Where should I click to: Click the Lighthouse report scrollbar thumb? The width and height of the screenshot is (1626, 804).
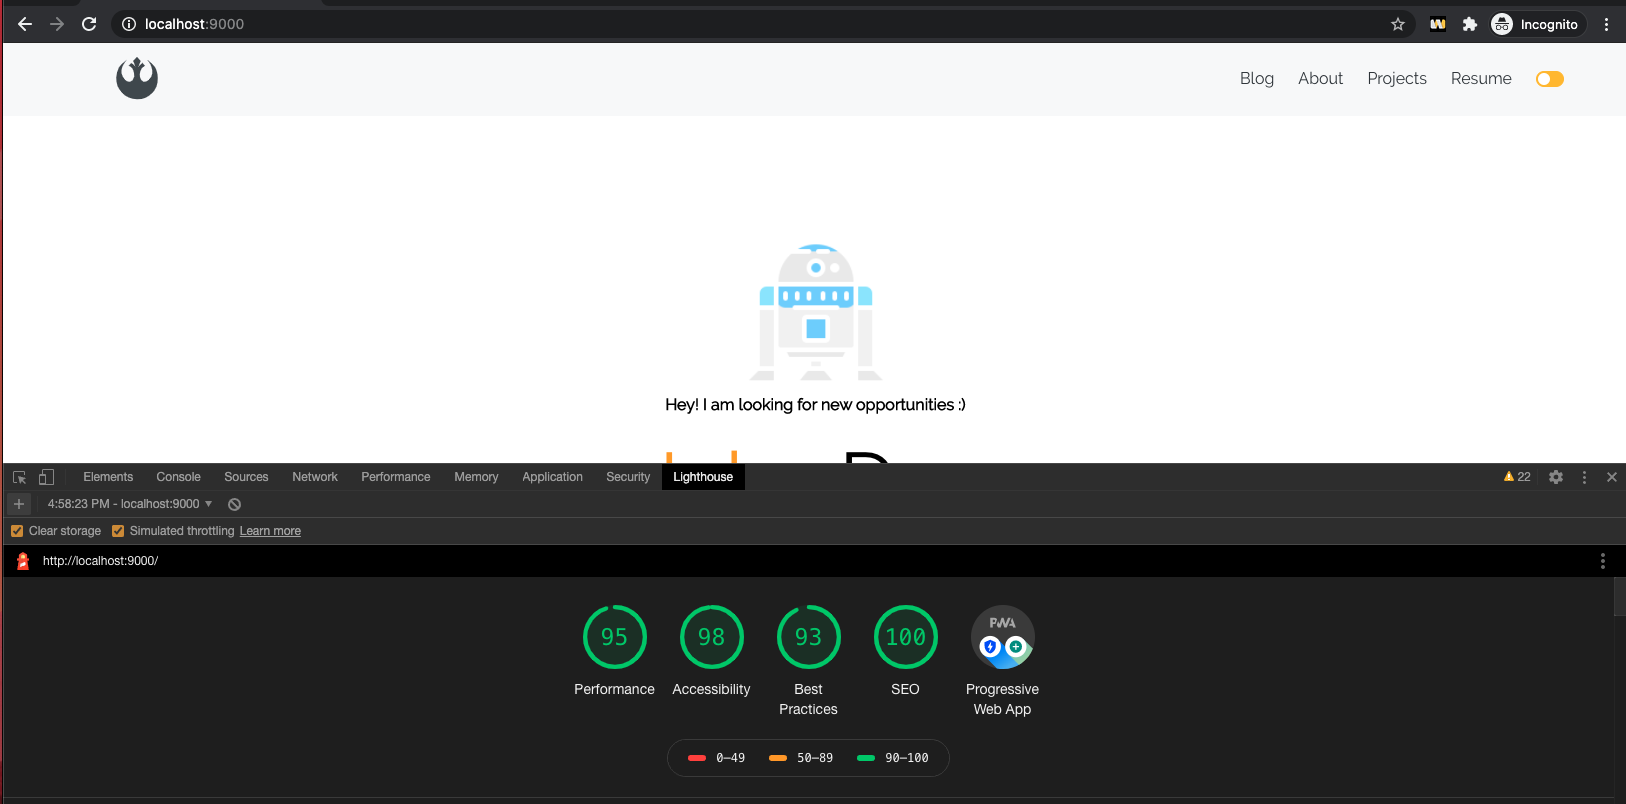pyautogui.click(x=1620, y=597)
